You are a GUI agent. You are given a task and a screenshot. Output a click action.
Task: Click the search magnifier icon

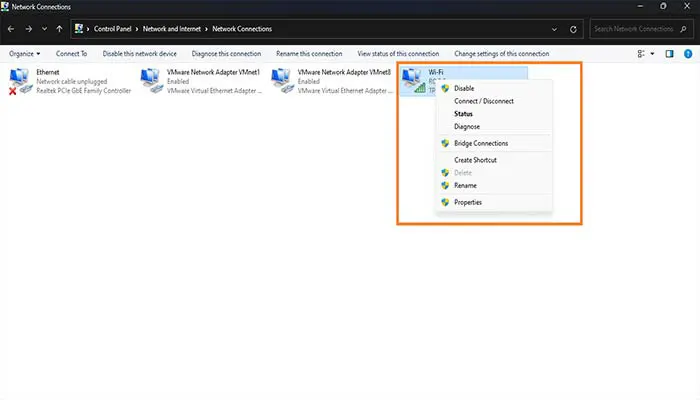(x=683, y=29)
